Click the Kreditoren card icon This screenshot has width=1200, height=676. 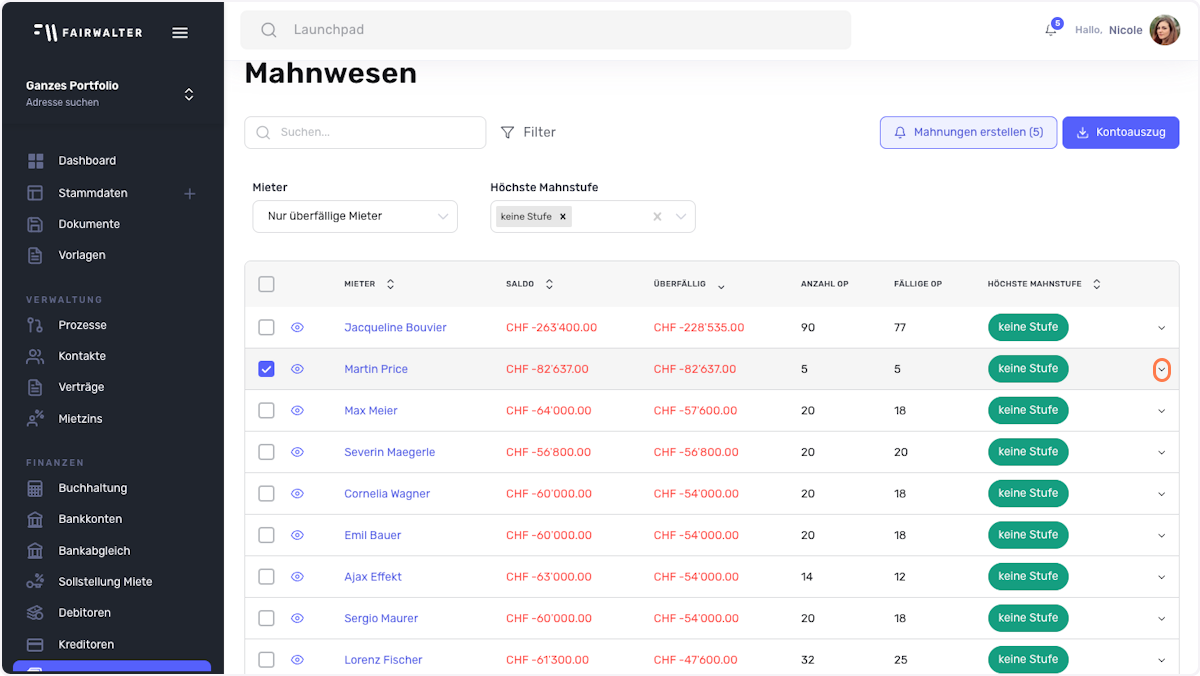(x=36, y=645)
